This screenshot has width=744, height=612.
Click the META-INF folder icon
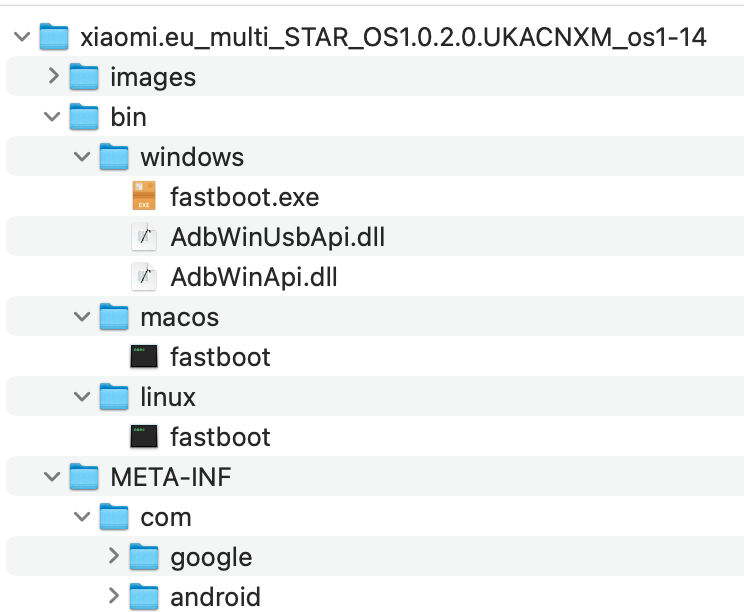pyautogui.click(x=84, y=477)
